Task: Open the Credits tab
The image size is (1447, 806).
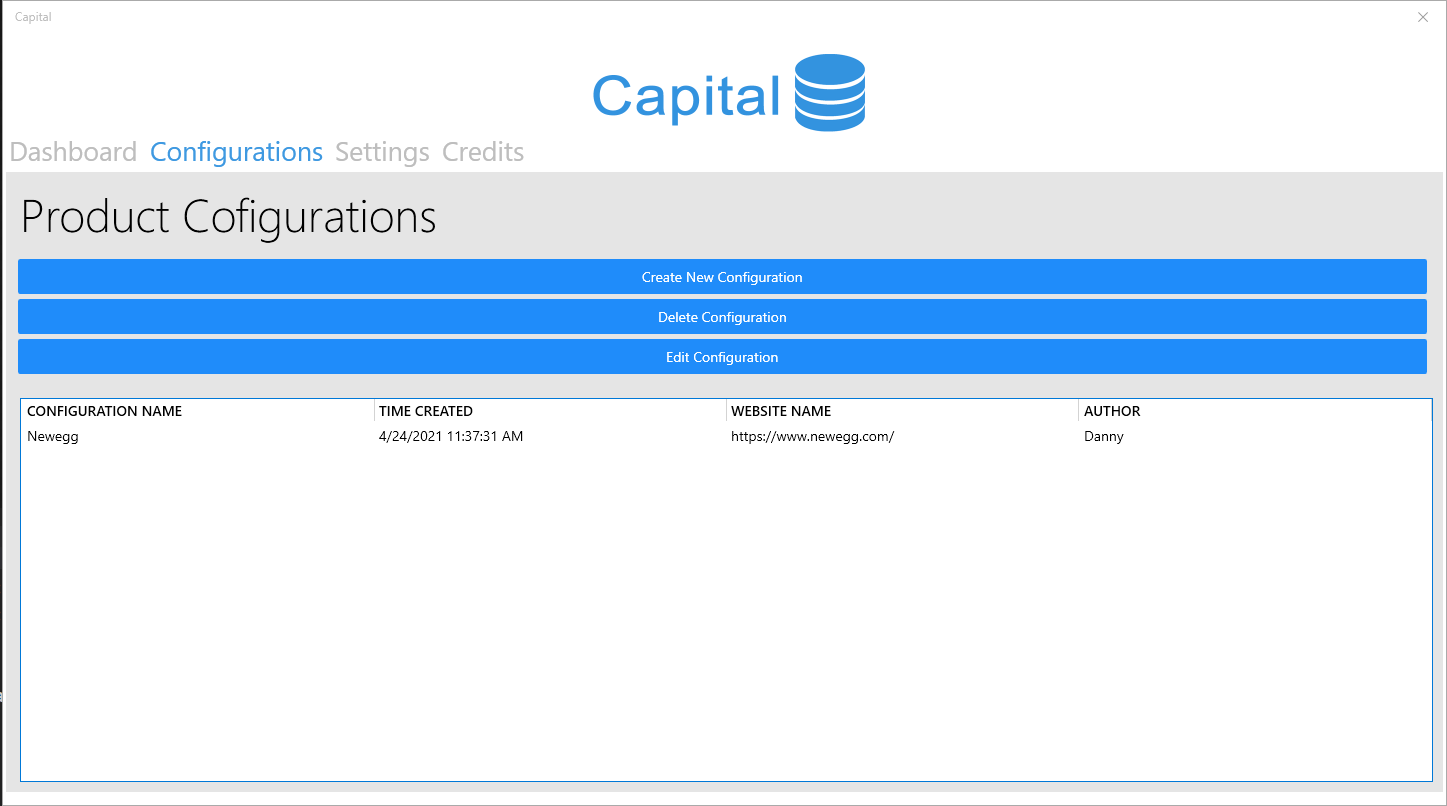Action: point(483,152)
